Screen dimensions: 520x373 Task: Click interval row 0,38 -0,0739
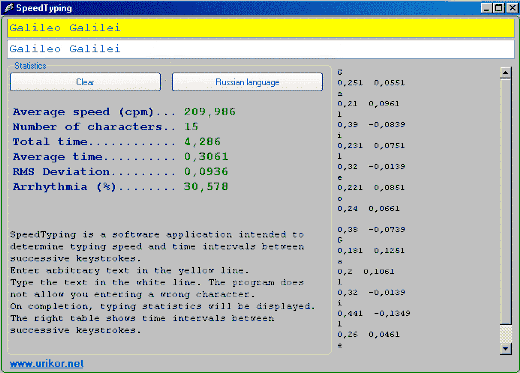(x=371, y=230)
